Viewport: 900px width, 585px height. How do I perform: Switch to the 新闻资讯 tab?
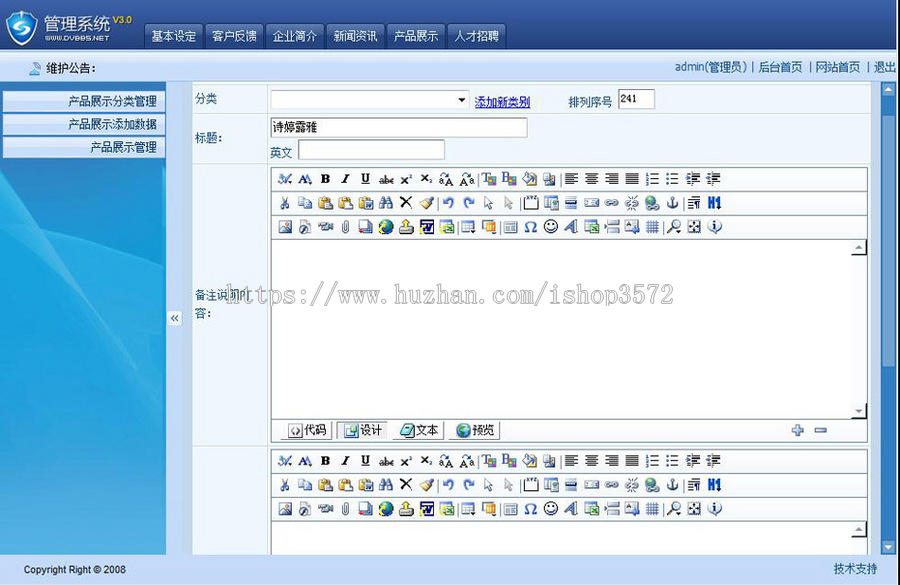tap(355, 36)
